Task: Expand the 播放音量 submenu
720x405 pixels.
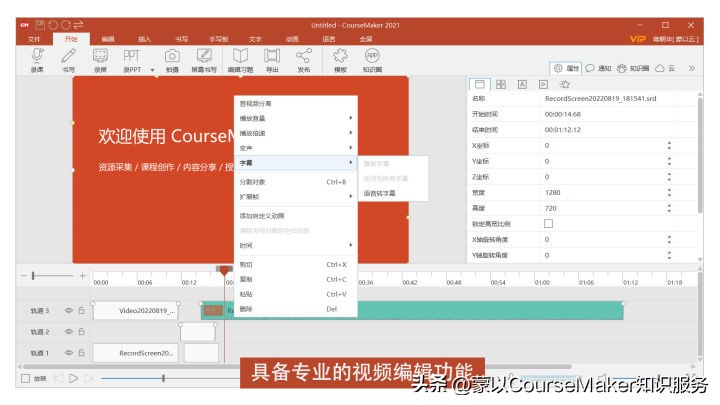Action: (x=296, y=118)
